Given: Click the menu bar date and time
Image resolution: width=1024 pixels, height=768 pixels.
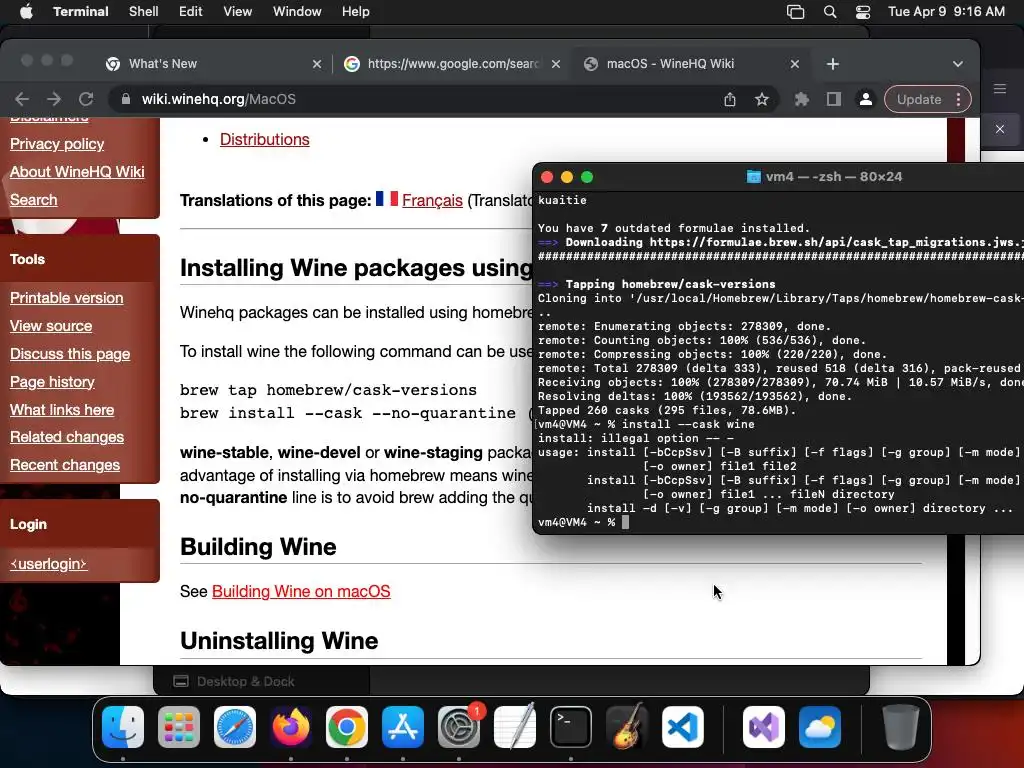Looking at the screenshot, I should (946, 12).
